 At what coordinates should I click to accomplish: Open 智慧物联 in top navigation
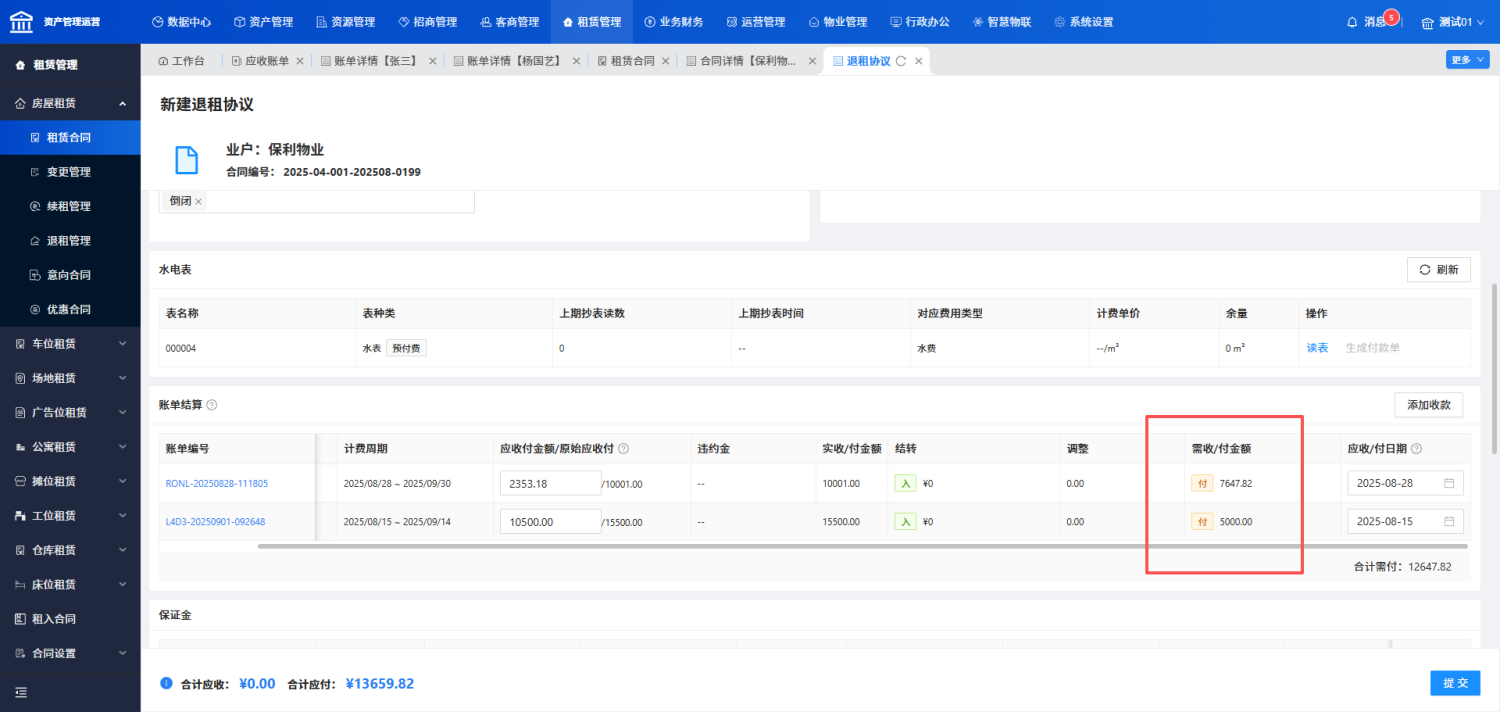1002,22
